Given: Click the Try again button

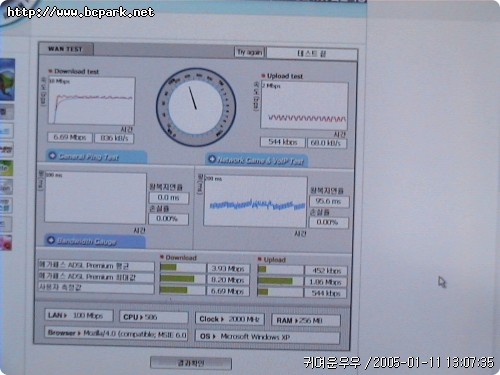Looking at the screenshot, I should [x=249, y=52].
